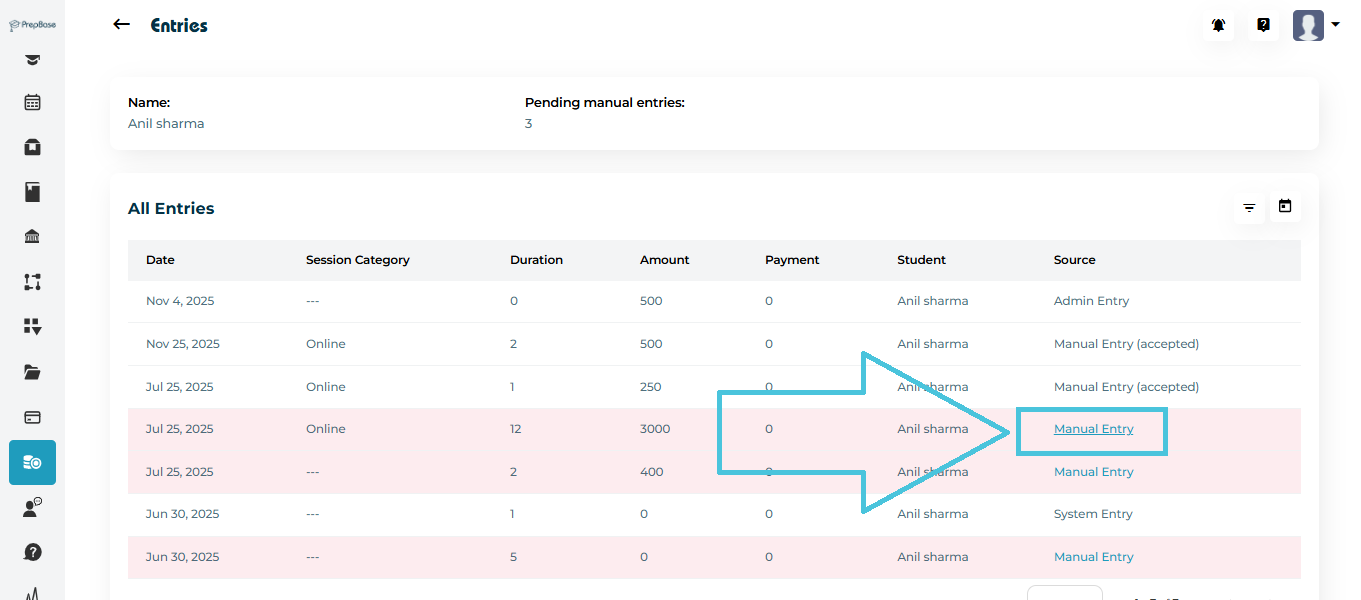
Task: Click the Source column header
Action: tap(1074, 260)
